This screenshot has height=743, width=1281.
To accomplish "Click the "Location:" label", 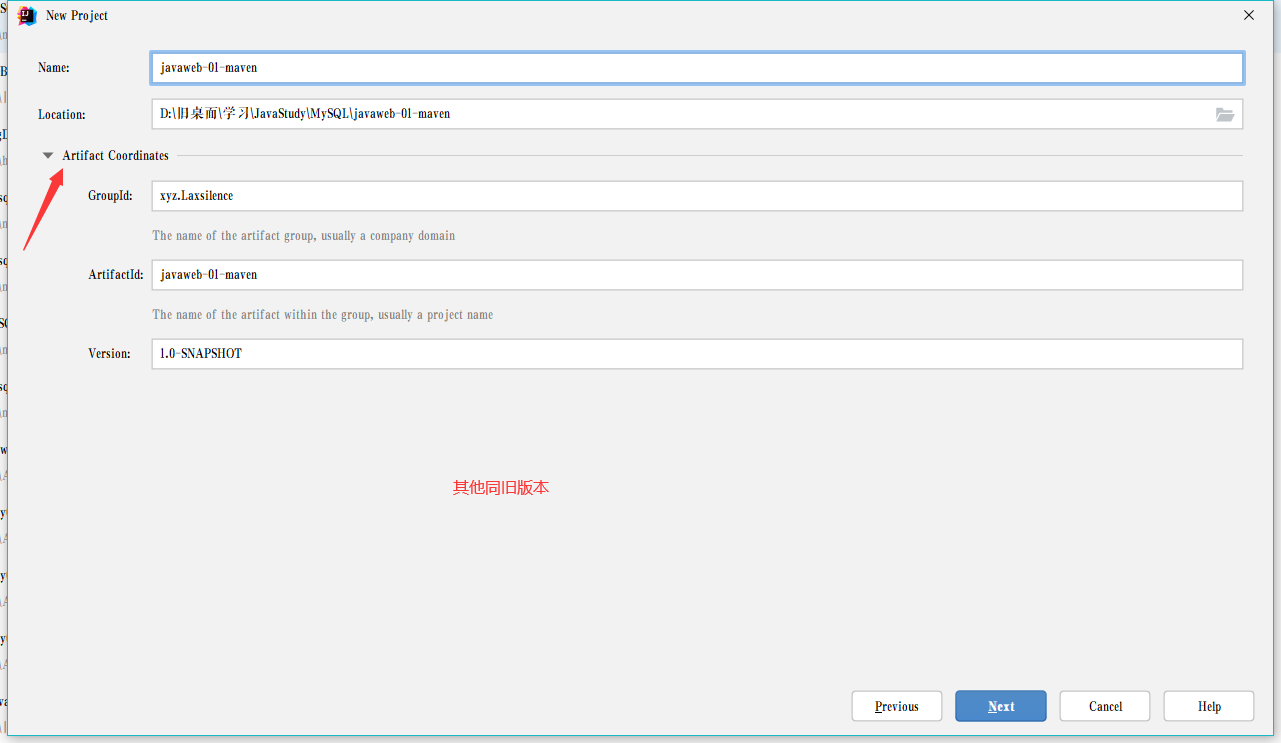I will (x=61, y=115).
